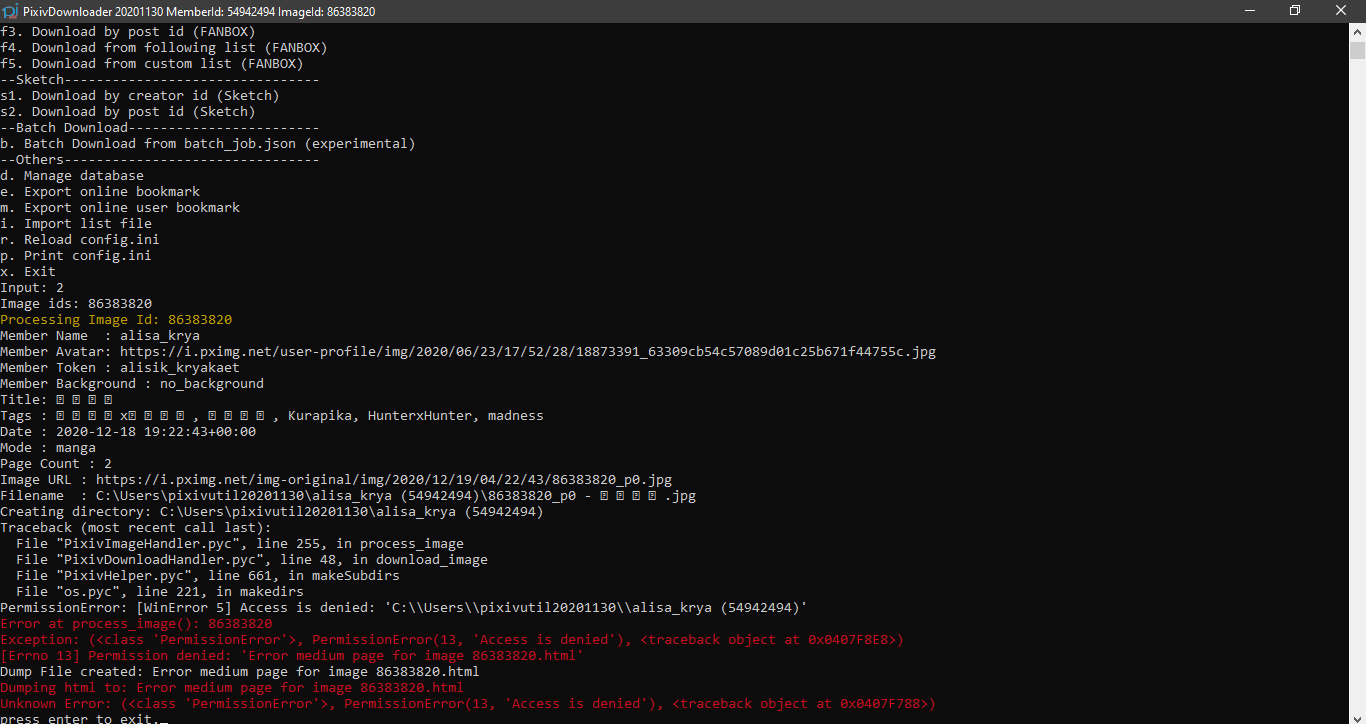This screenshot has width=1366, height=724.
Task: Click 'Date : 2020-12-18 19:22:43+00:00' line
Action: 128,432
